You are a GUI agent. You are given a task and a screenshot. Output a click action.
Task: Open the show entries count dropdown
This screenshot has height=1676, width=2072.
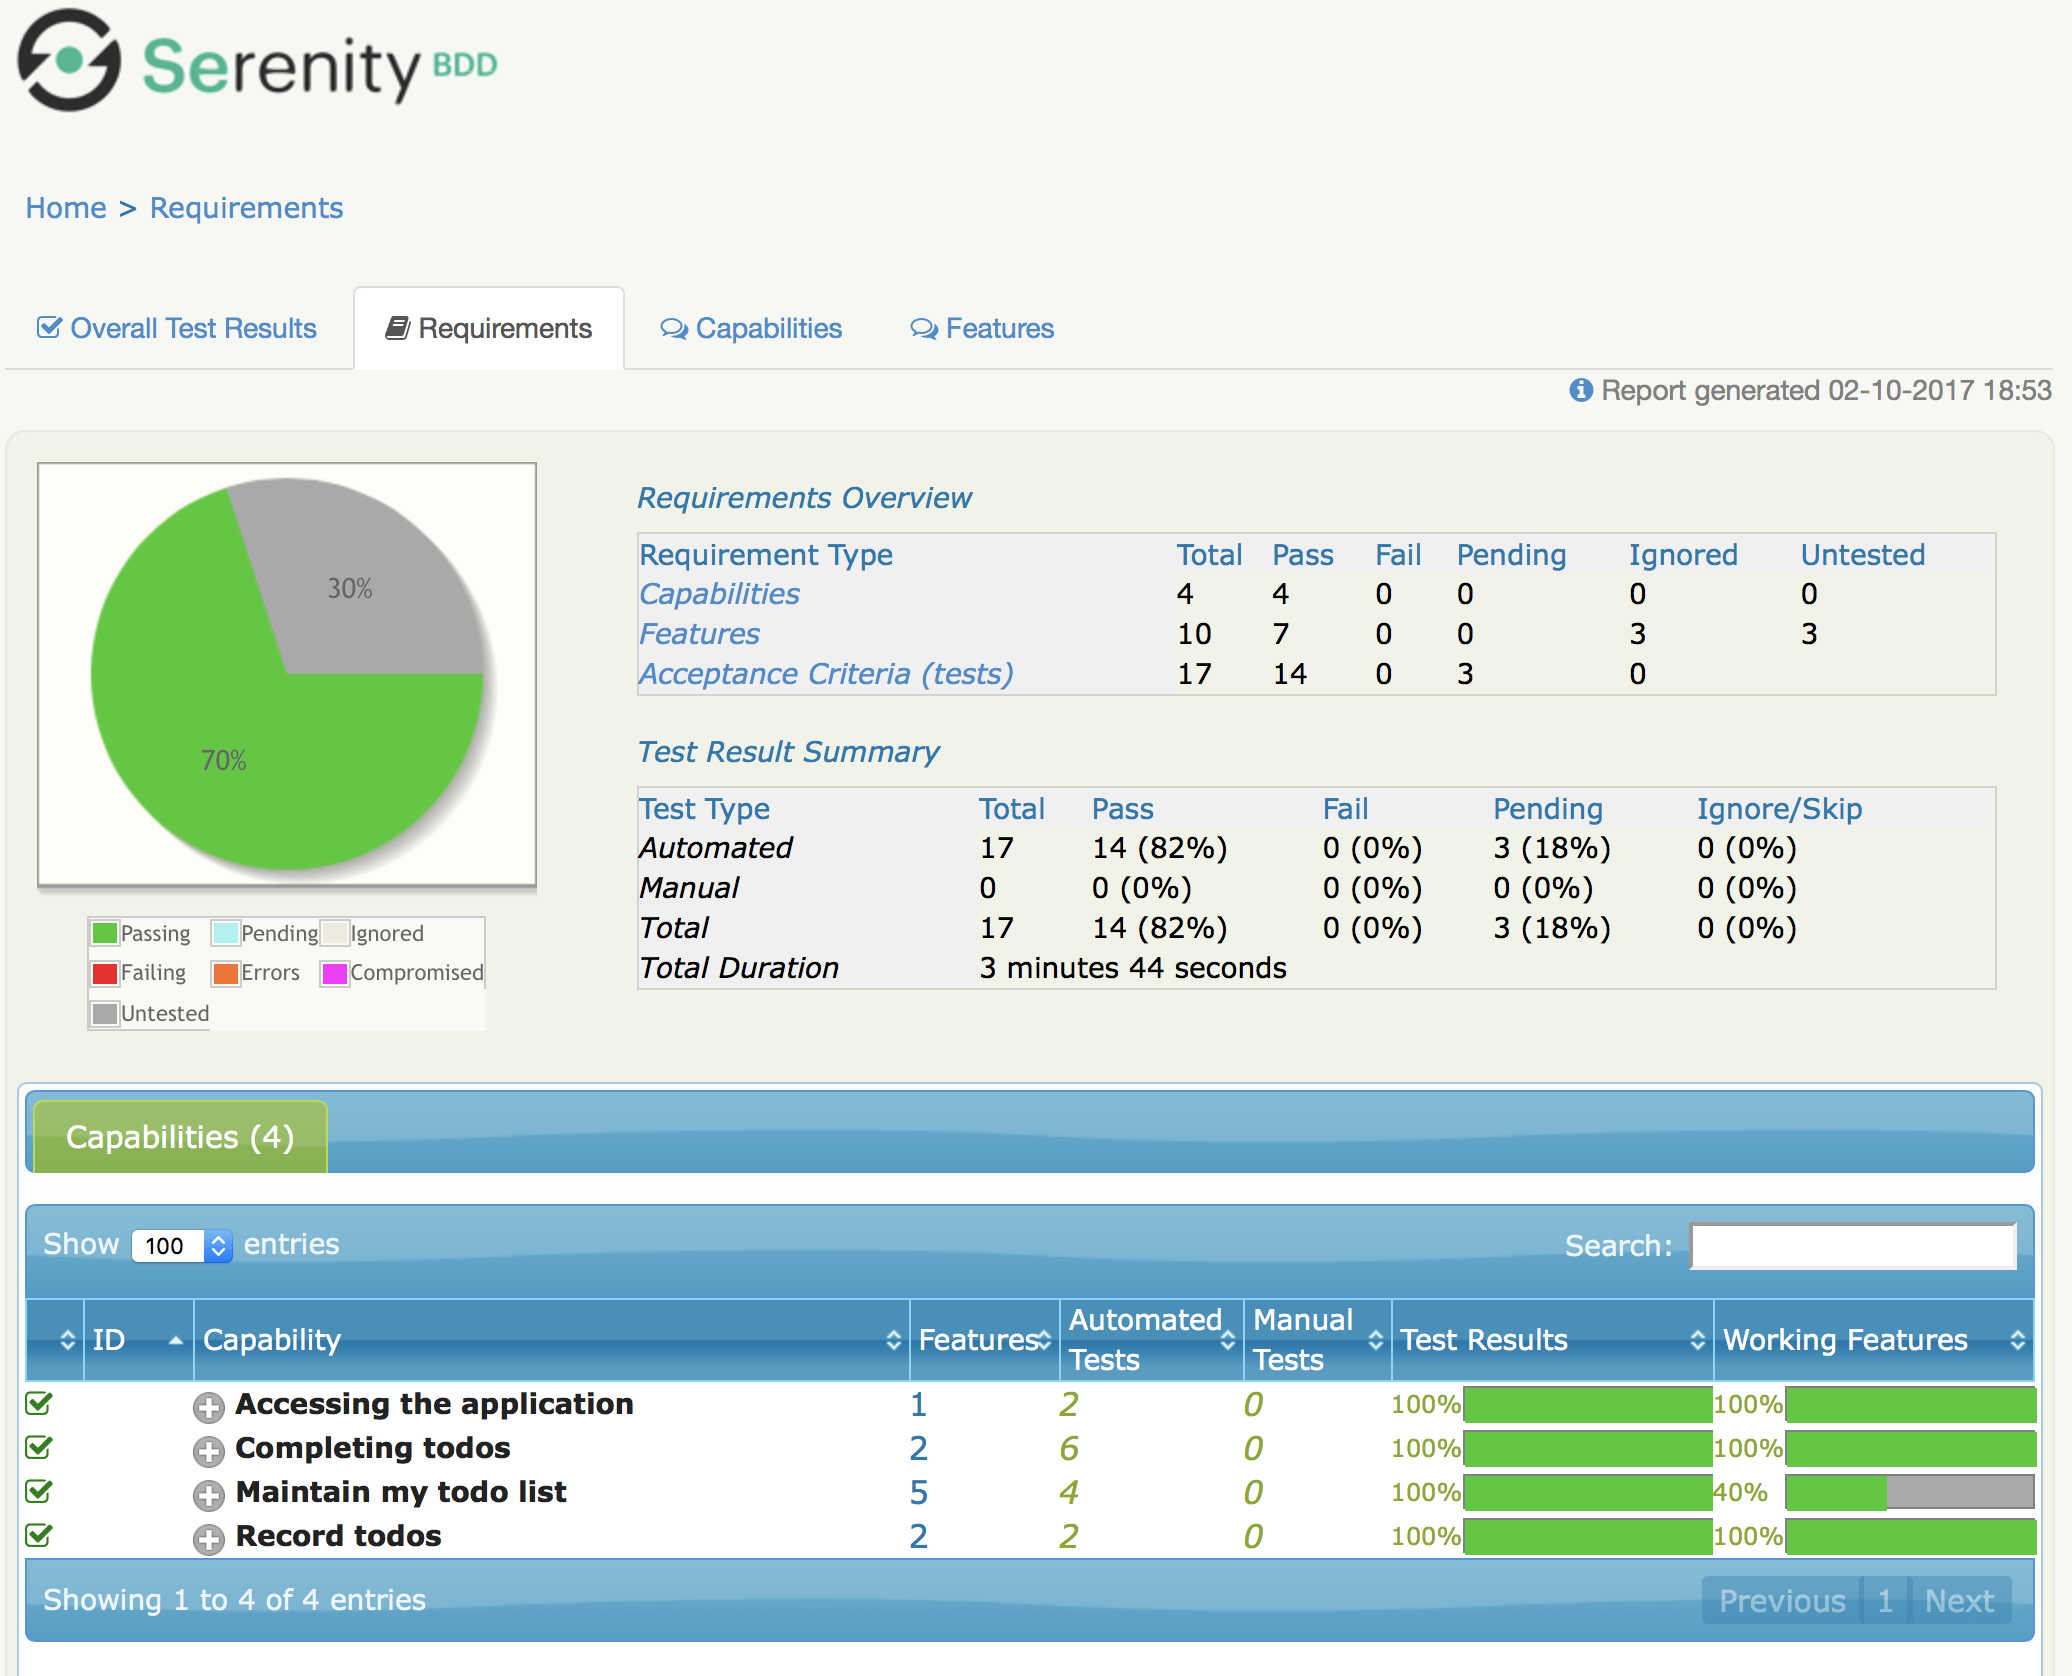pyautogui.click(x=182, y=1245)
